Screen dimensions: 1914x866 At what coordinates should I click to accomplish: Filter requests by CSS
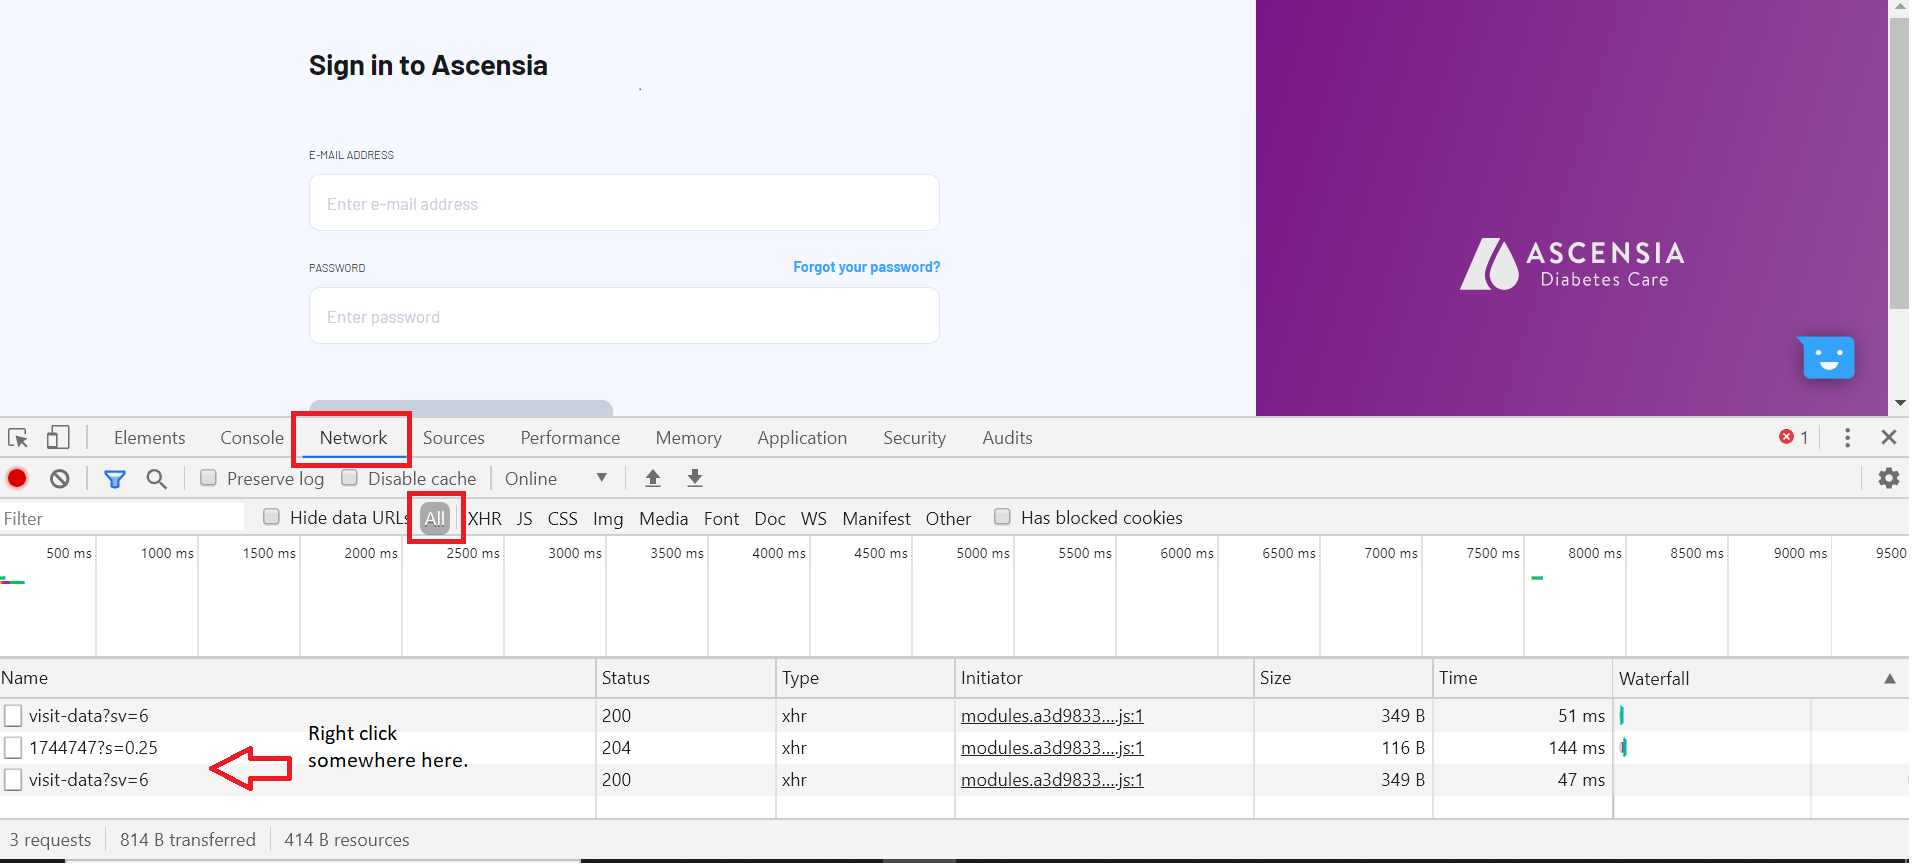tap(563, 519)
